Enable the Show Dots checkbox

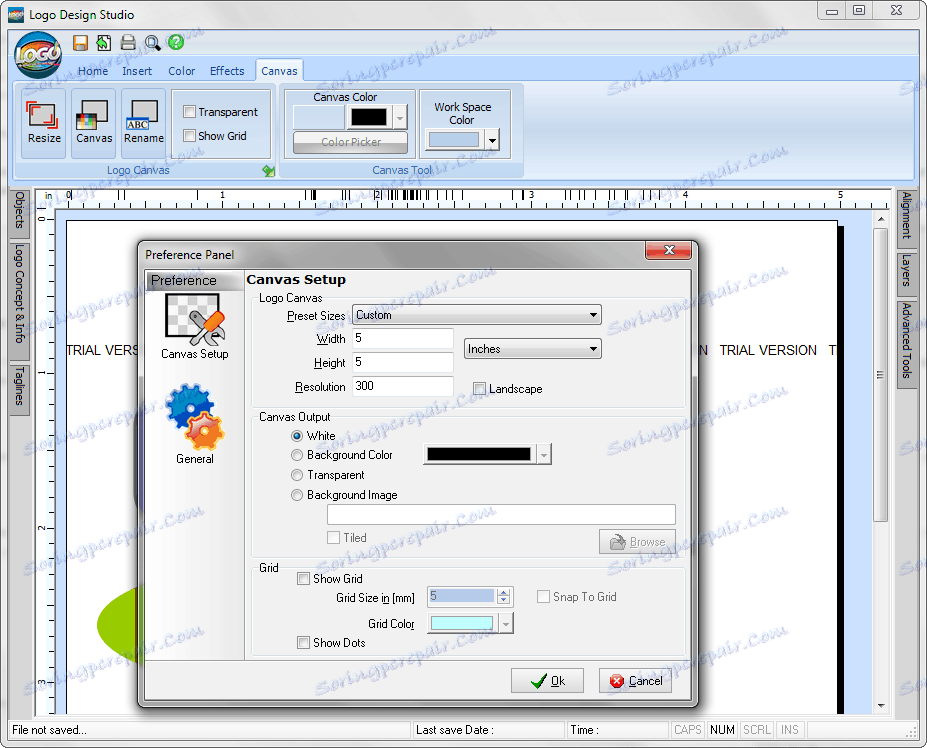tap(303, 643)
